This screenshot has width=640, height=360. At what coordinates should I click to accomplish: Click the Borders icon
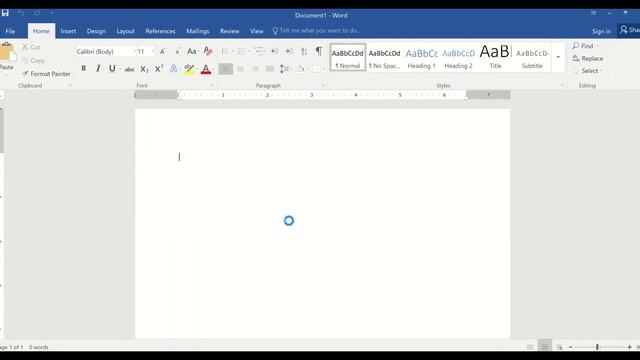pyautogui.click(x=317, y=69)
